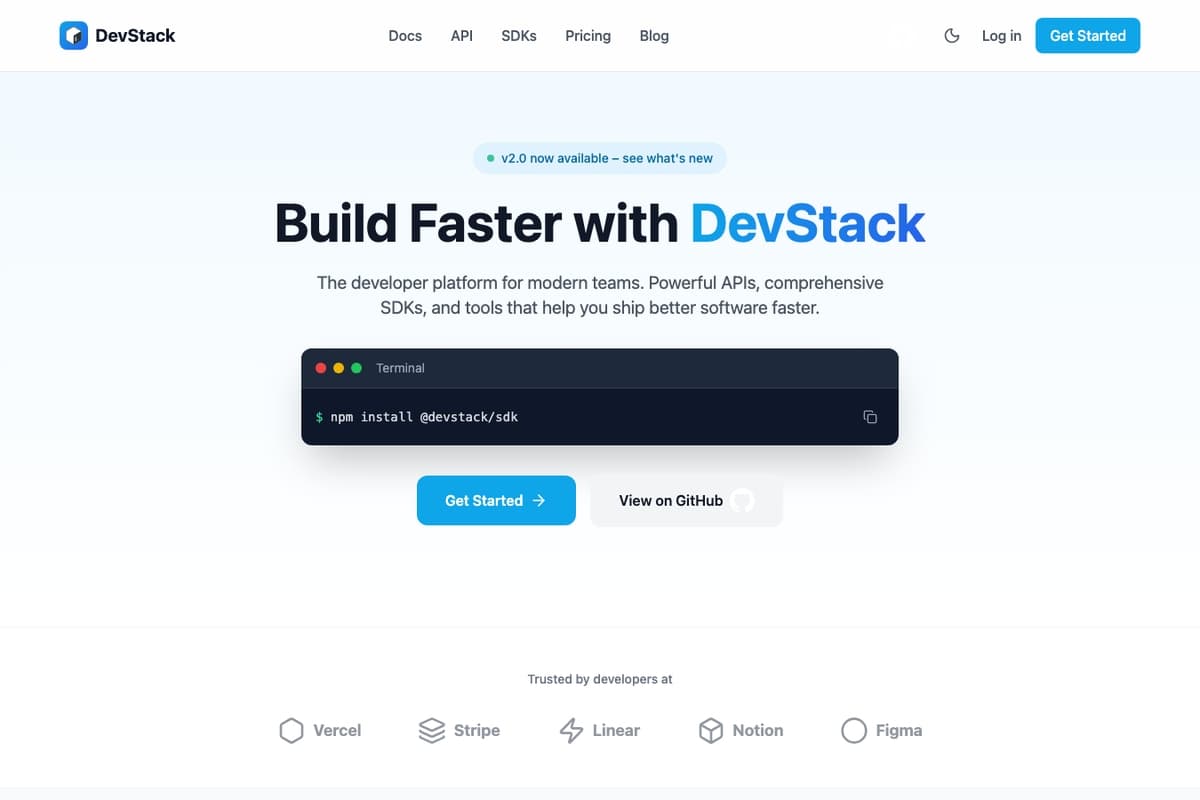
Task: Open the Docs menu item
Action: [405, 35]
